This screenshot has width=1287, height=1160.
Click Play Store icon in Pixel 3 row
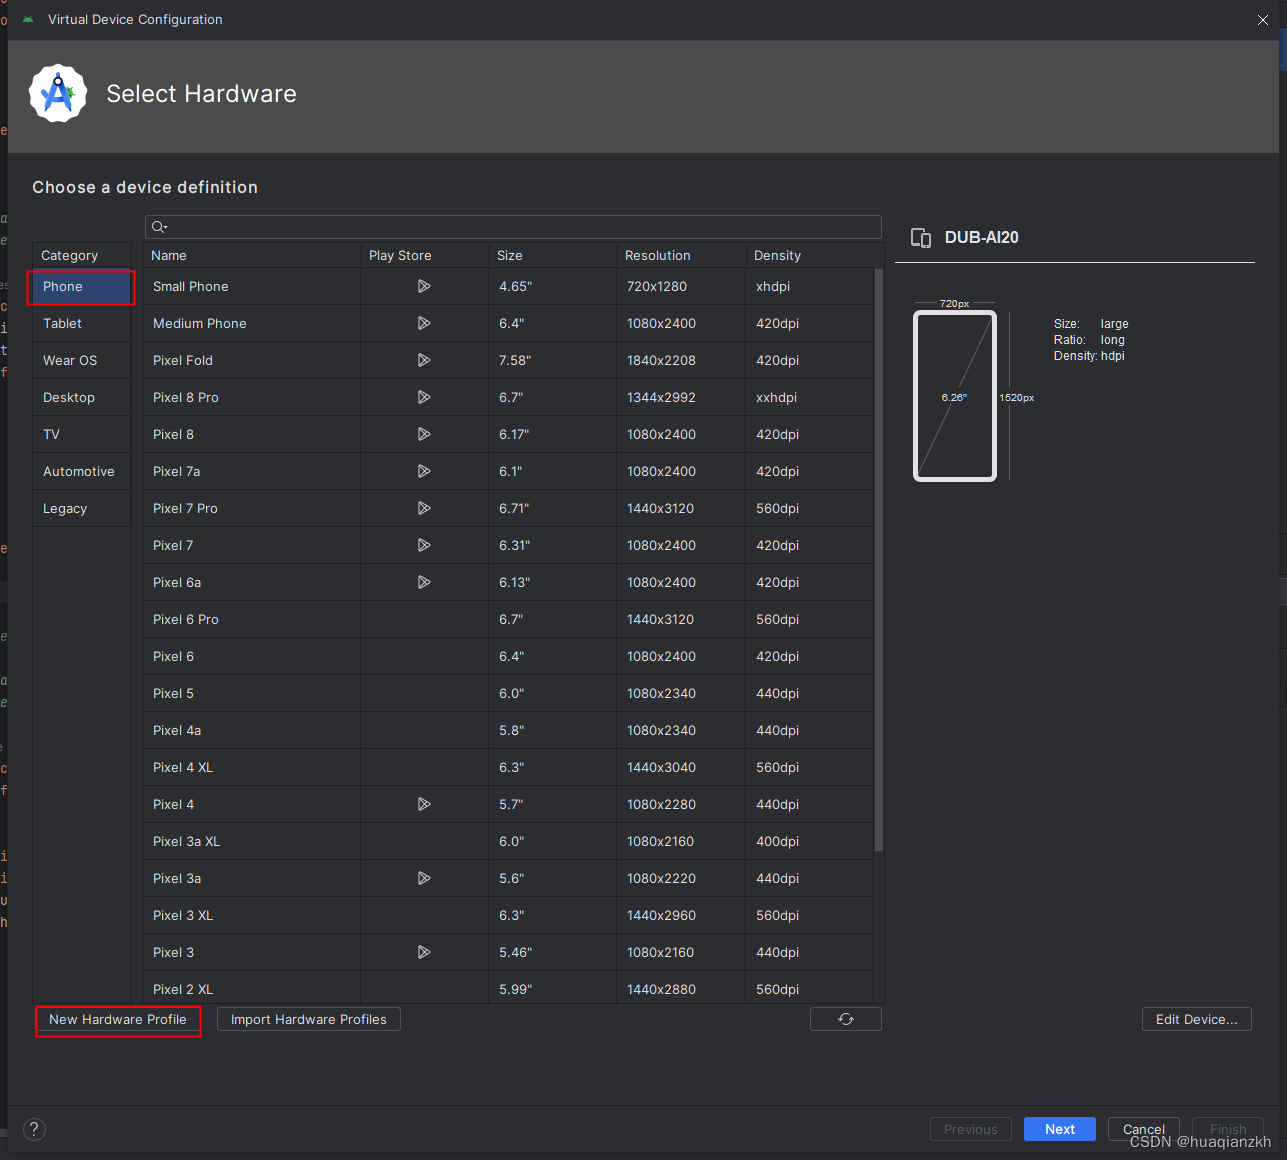point(424,952)
